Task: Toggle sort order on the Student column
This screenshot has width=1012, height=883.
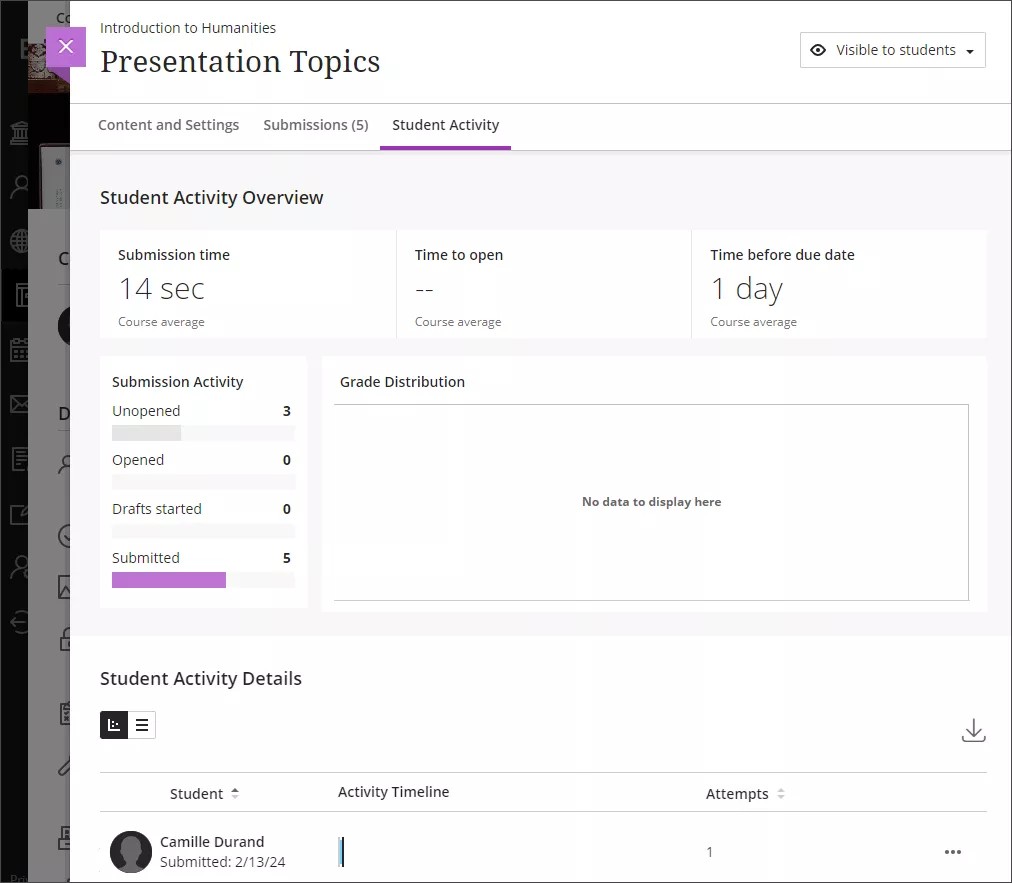Action: tap(233, 792)
